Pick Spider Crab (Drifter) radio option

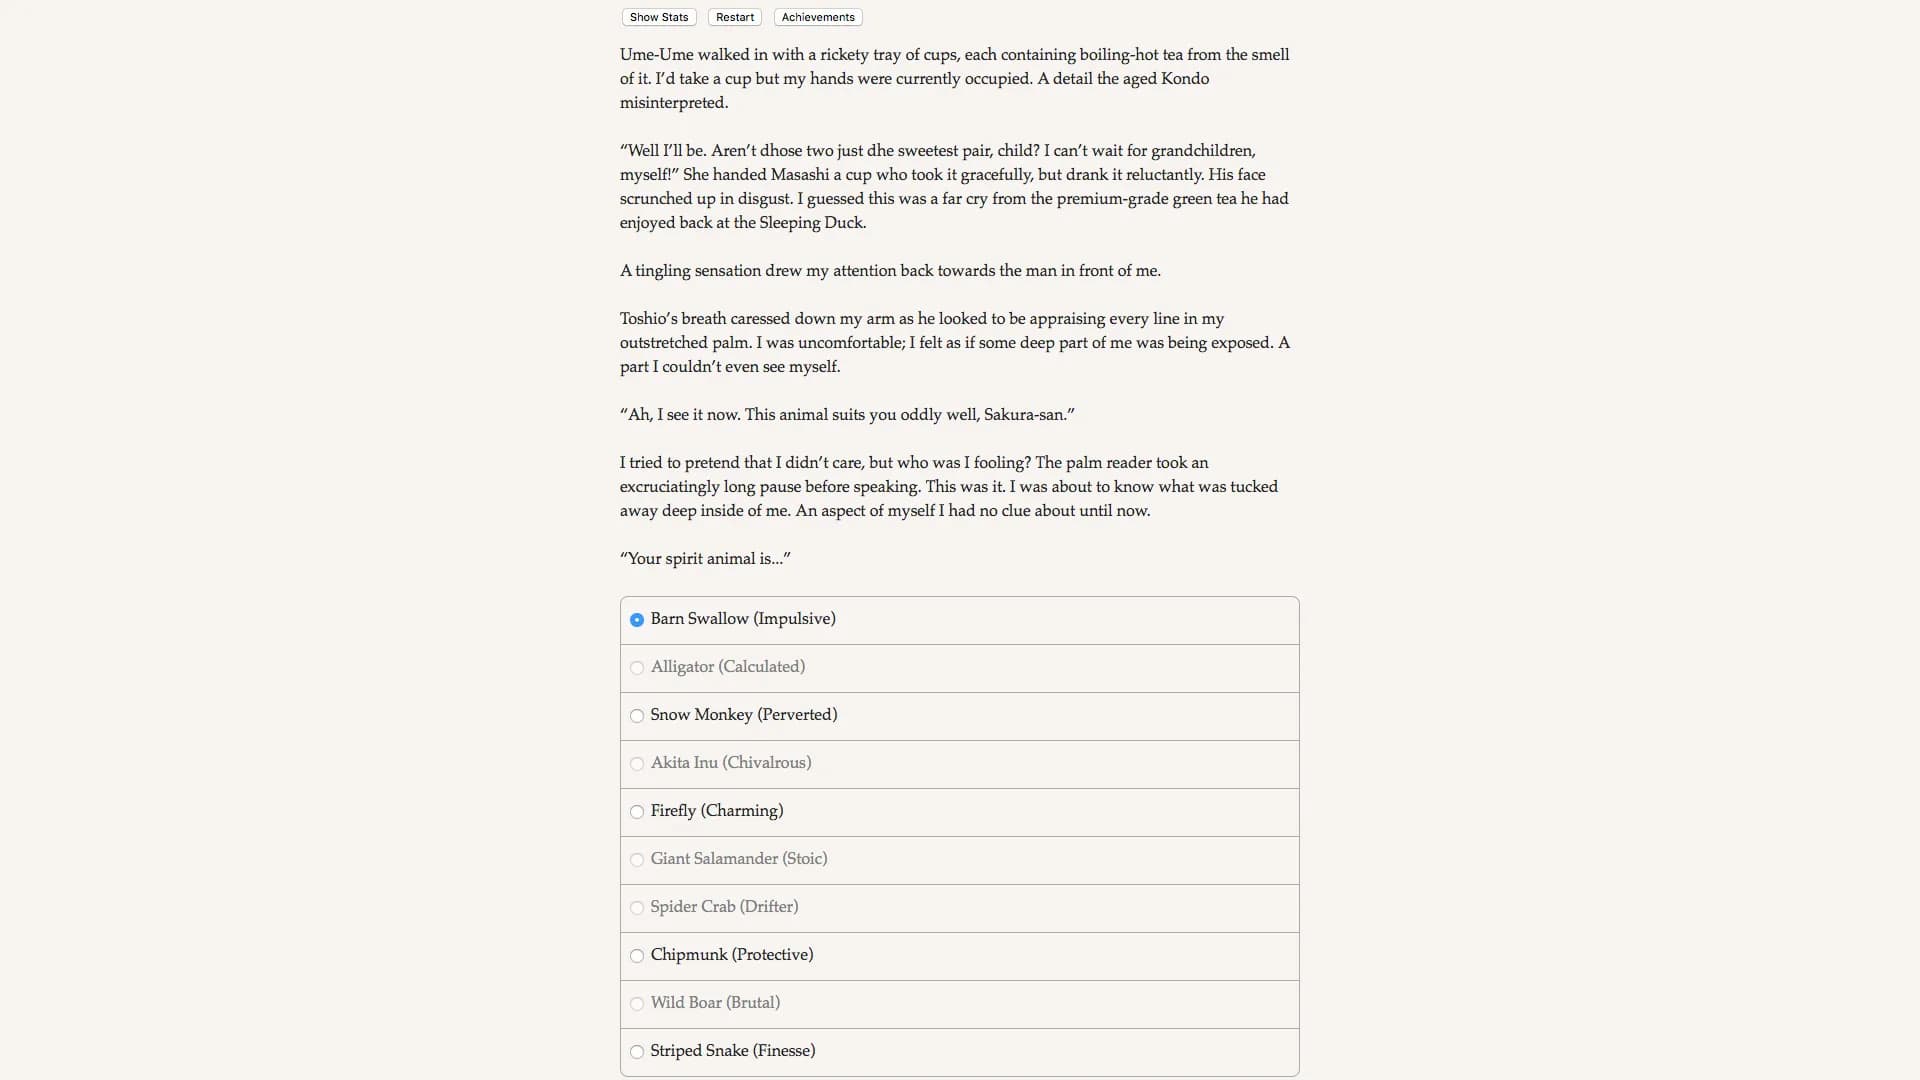pos(637,908)
